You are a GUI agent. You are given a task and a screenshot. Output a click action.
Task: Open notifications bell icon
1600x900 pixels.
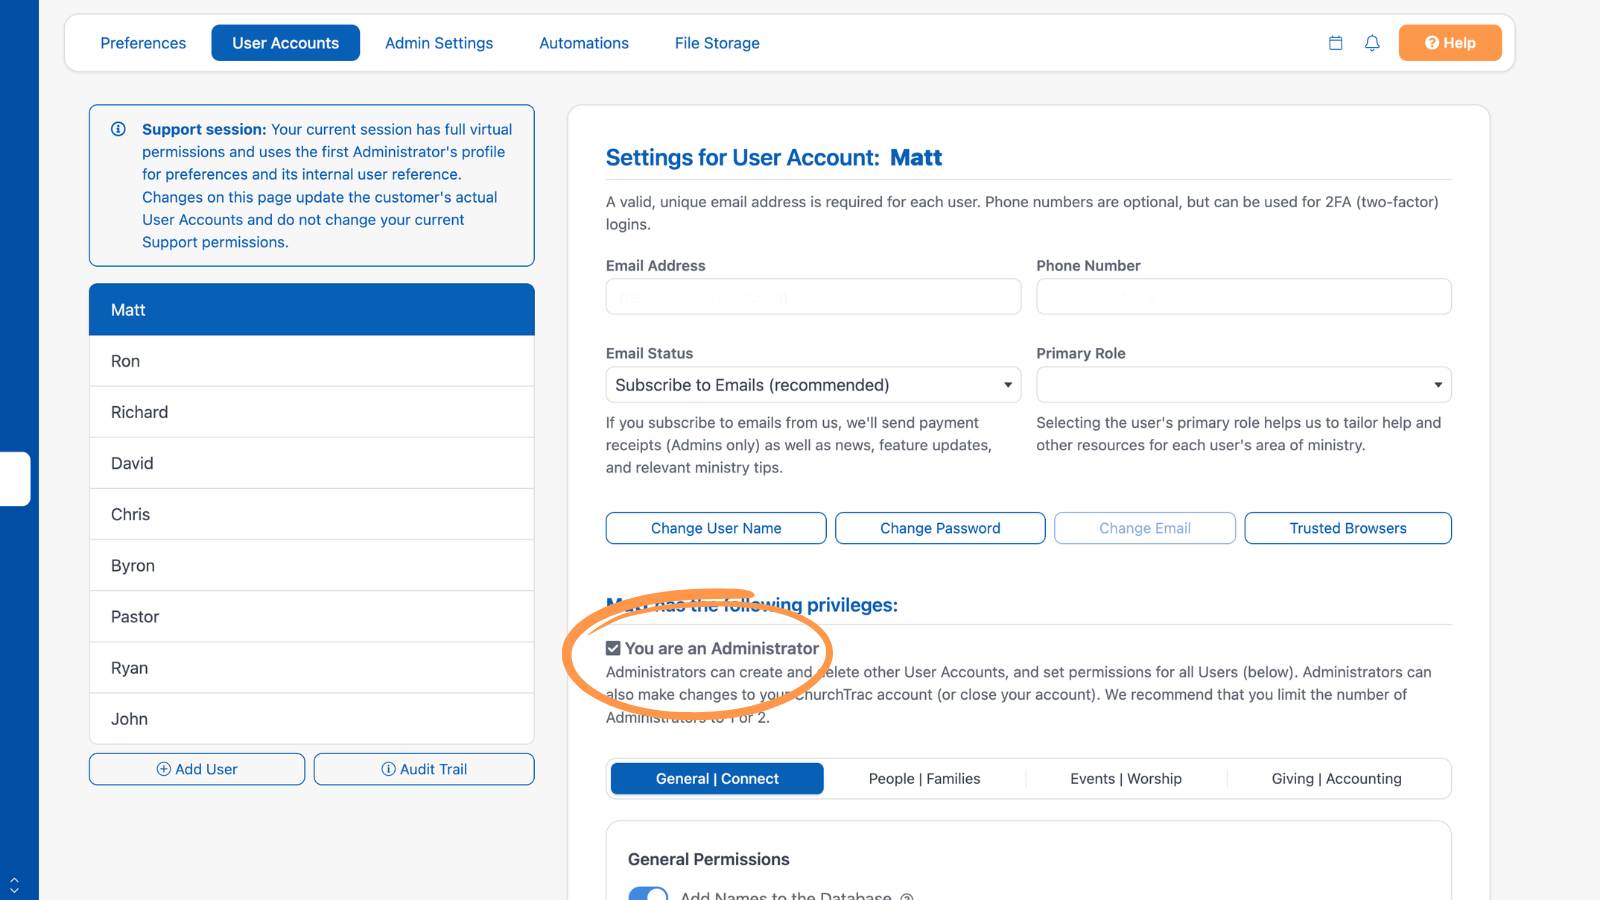click(x=1372, y=43)
